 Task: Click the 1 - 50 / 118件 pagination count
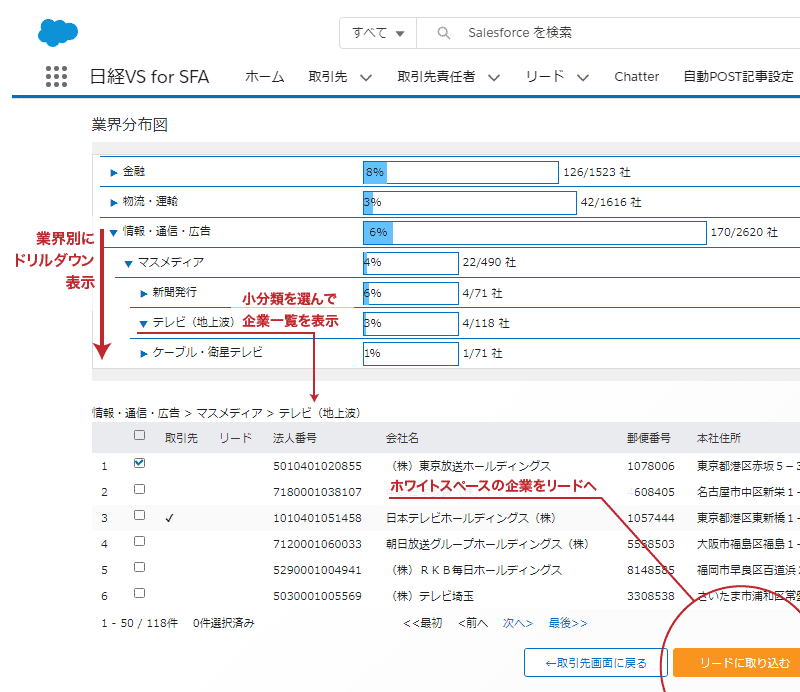click(x=139, y=623)
